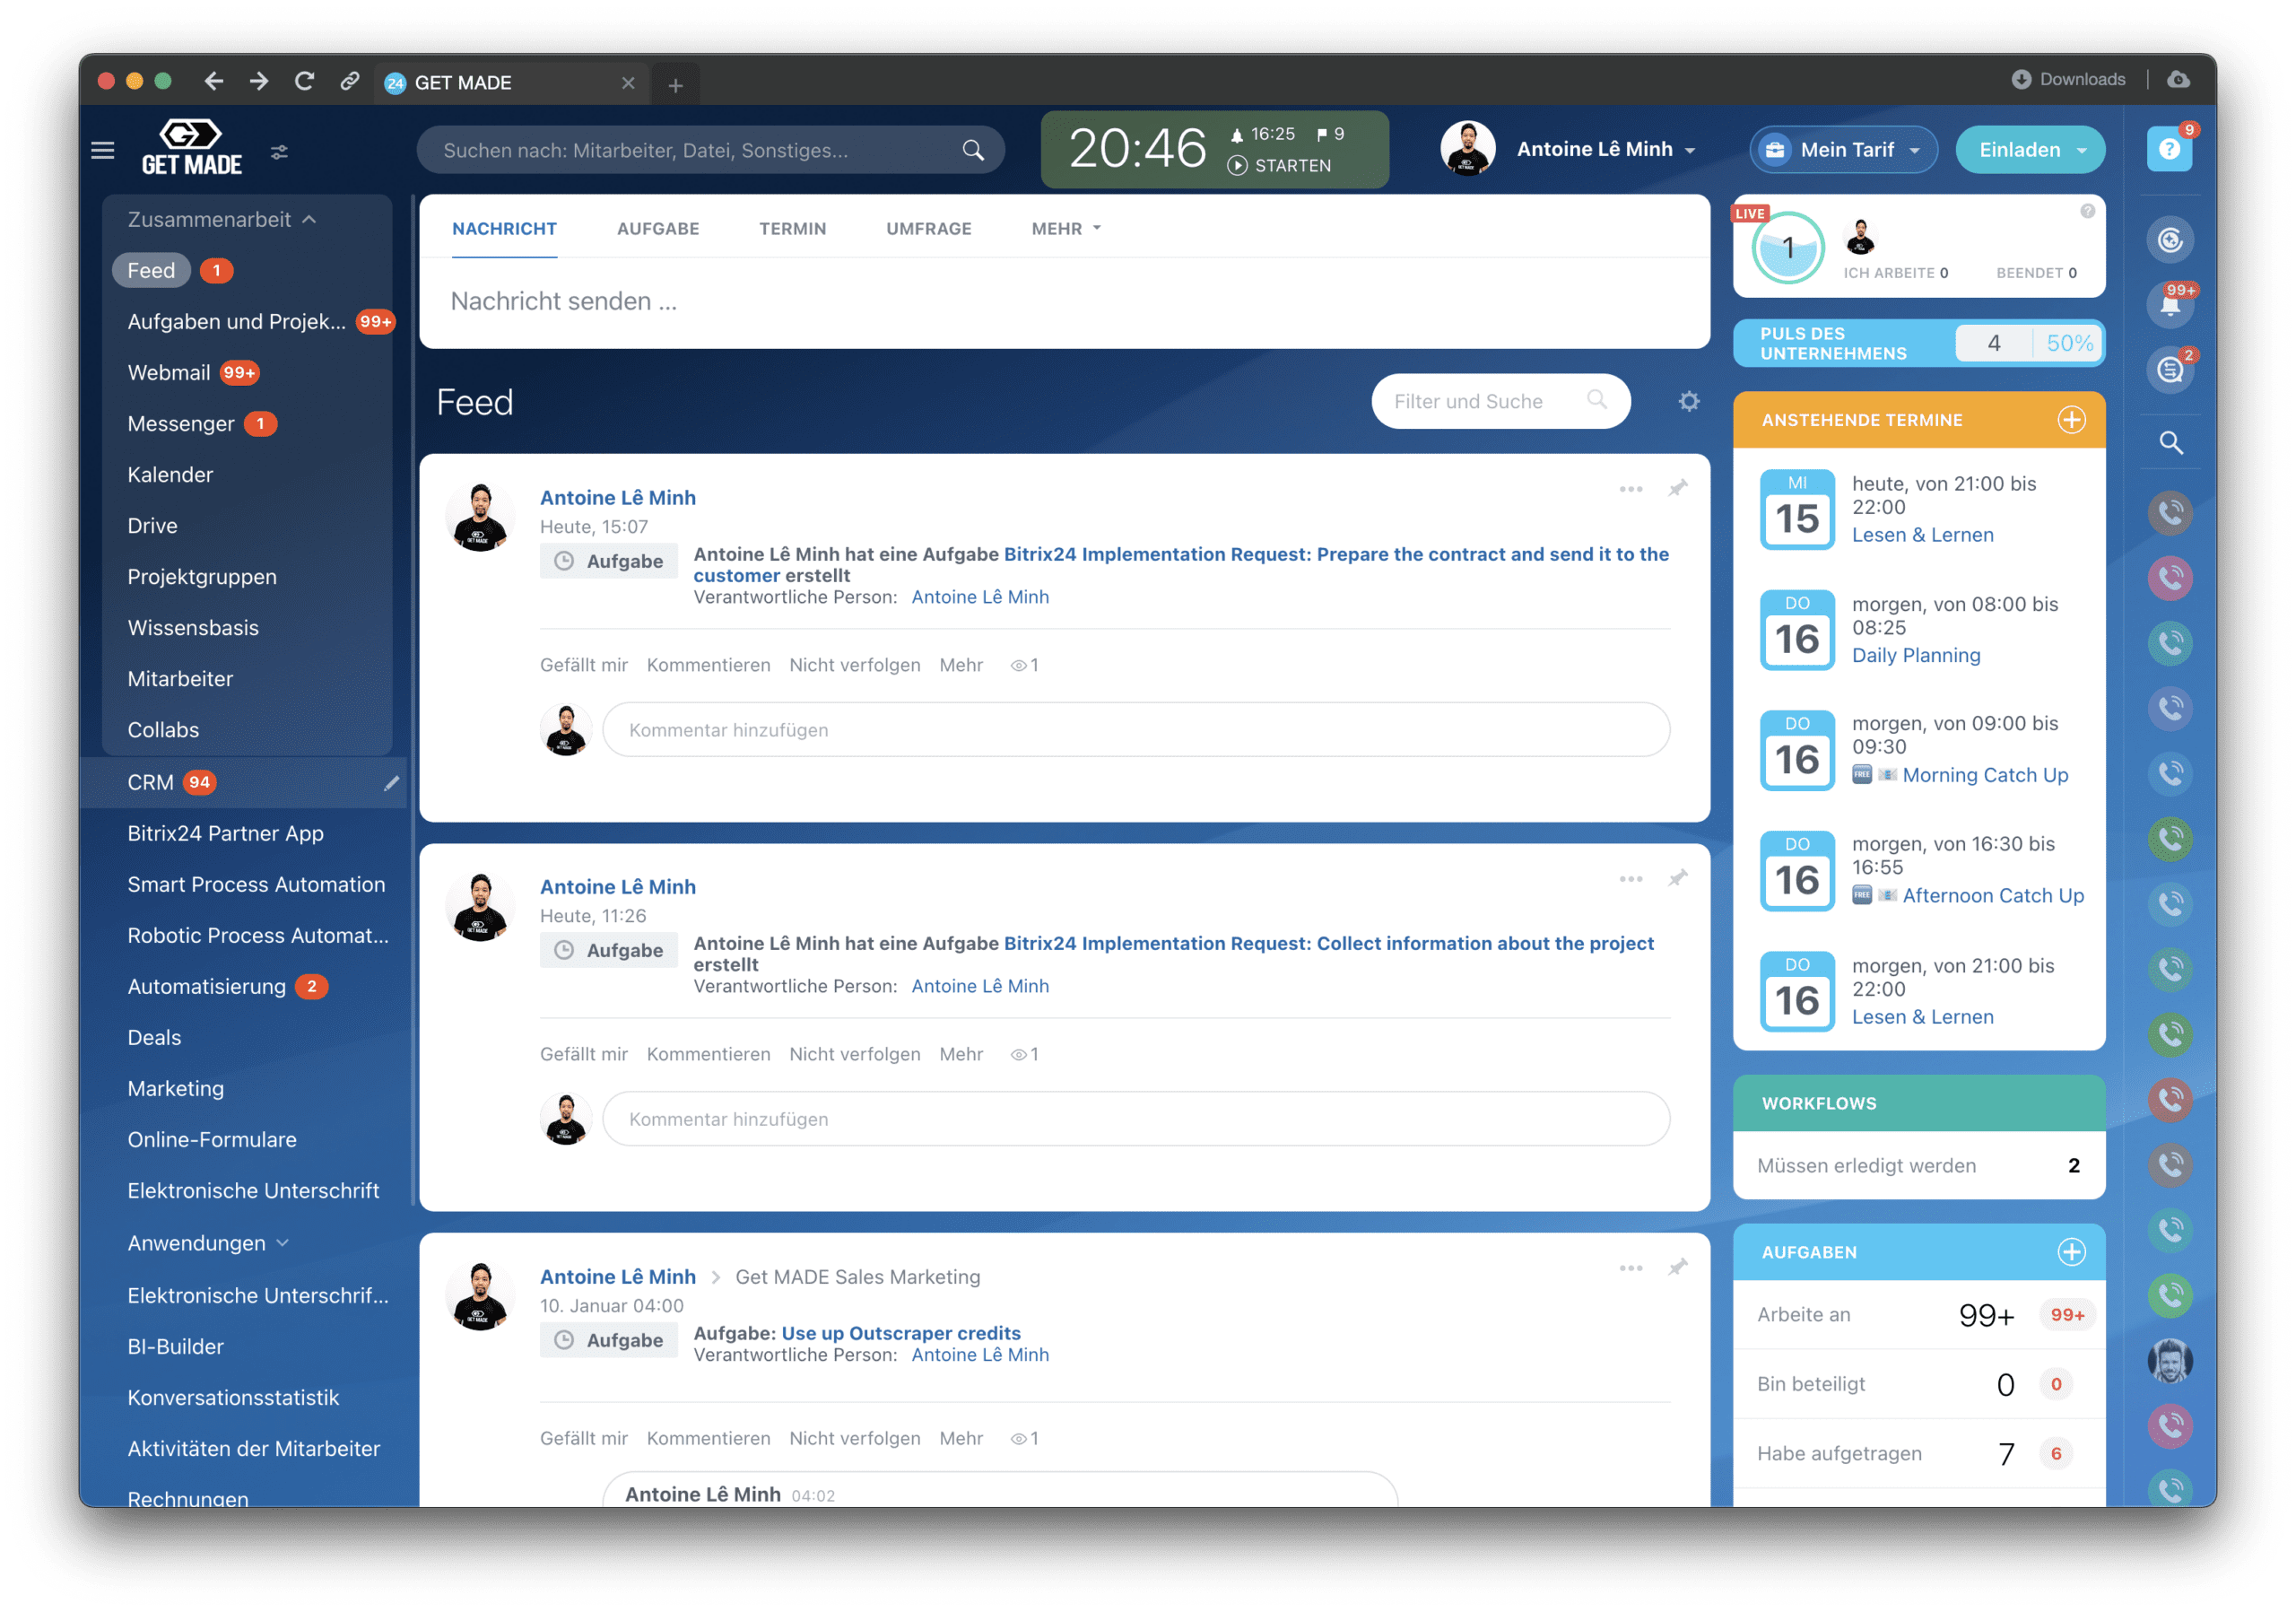Add a new upcoming event
Viewport: 2296px width, 1612px height.
click(x=2071, y=420)
